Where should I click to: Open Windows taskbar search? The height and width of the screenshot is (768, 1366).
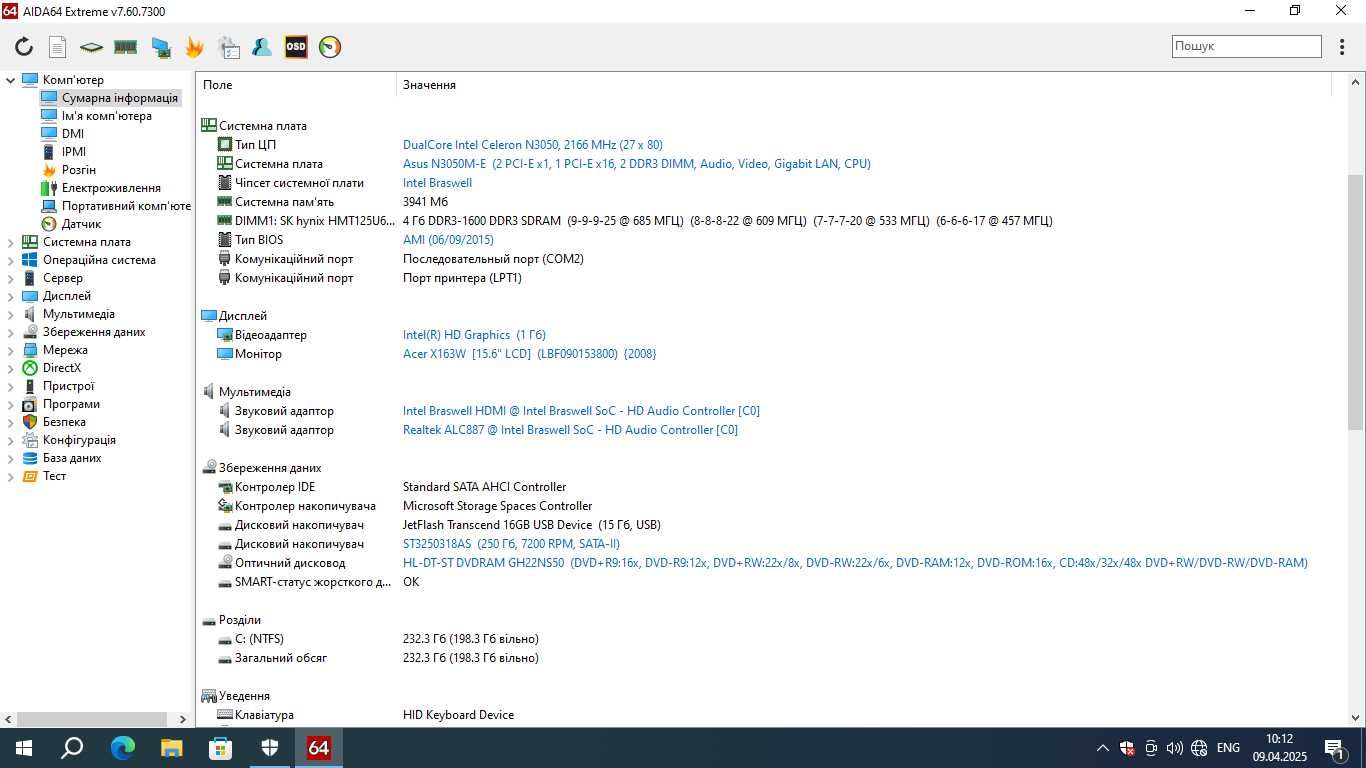tap(72, 748)
